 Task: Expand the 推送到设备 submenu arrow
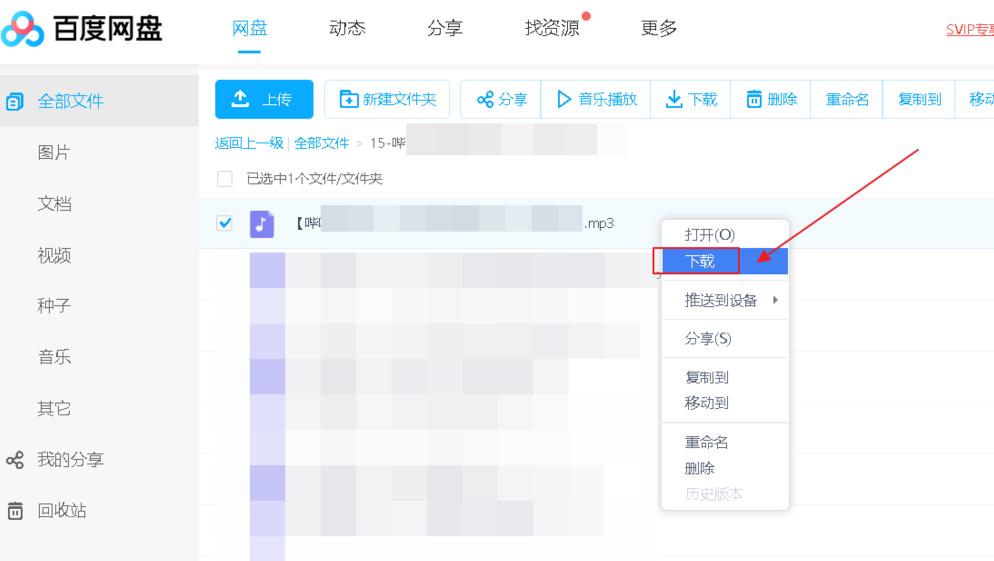click(775, 300)
